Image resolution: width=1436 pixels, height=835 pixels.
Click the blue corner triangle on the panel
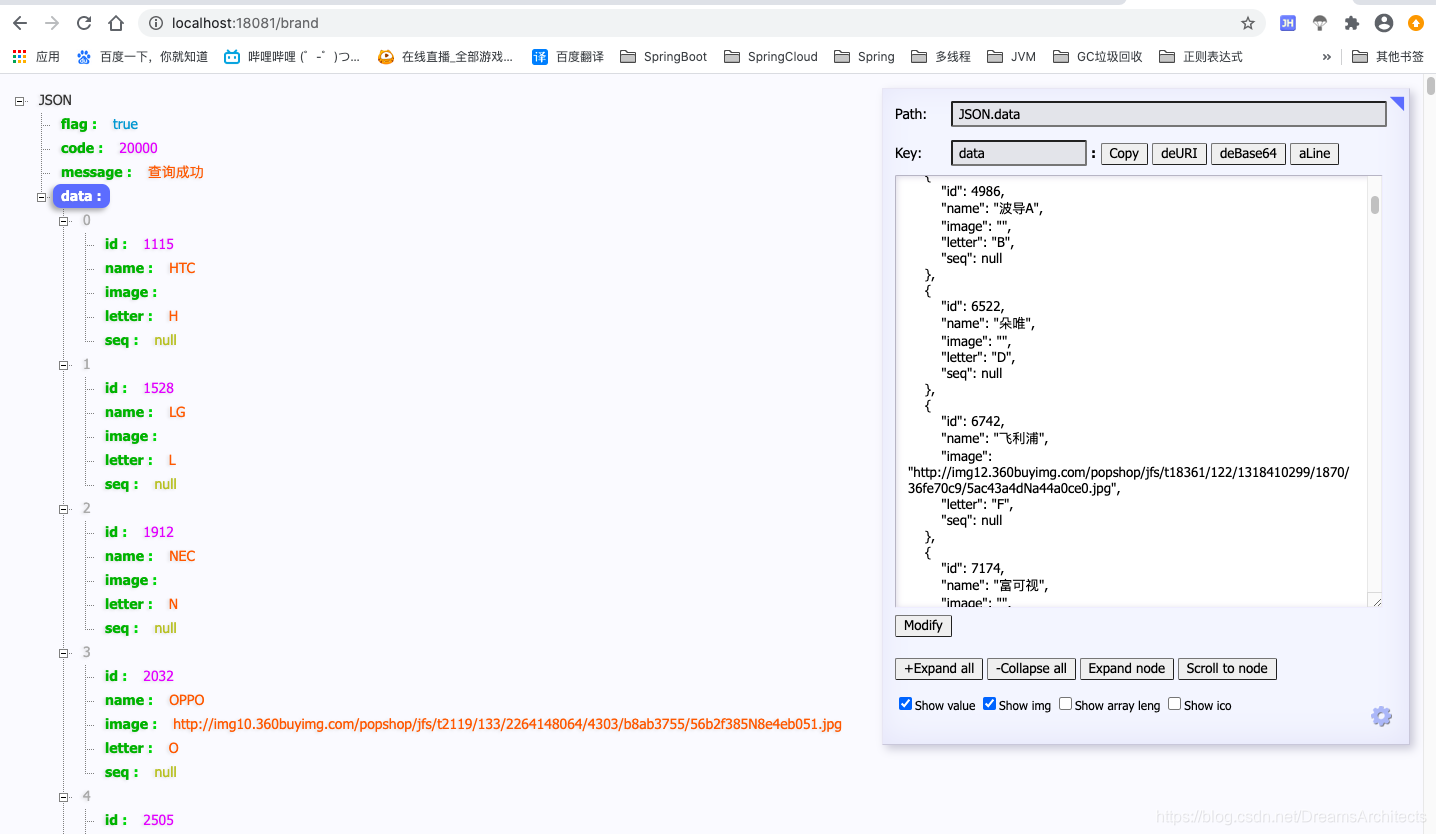tap(1399, 102)
